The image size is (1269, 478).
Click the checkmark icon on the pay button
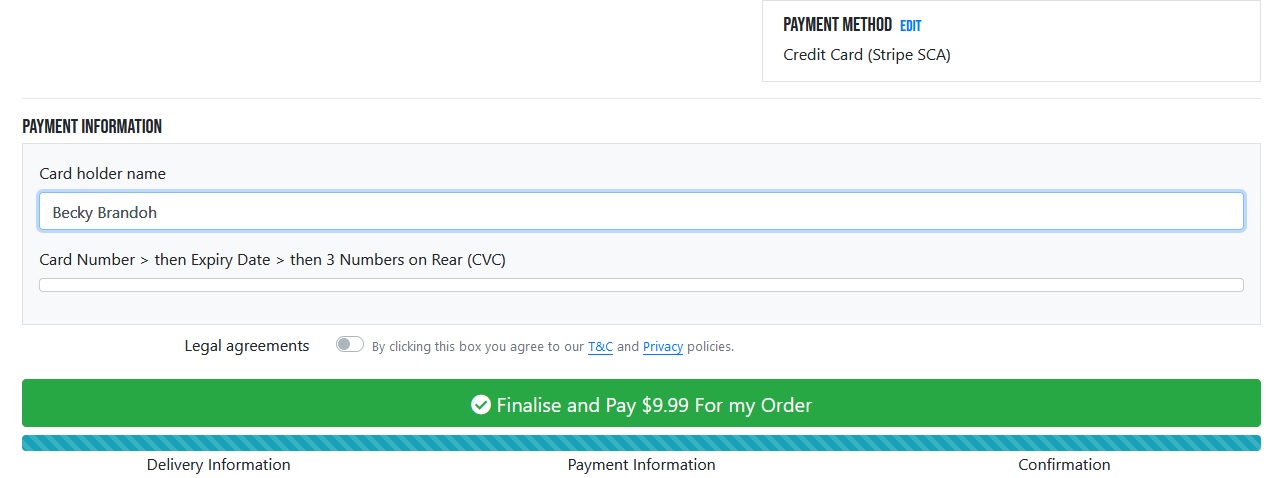pyautogui.click(x=480, y=405)
